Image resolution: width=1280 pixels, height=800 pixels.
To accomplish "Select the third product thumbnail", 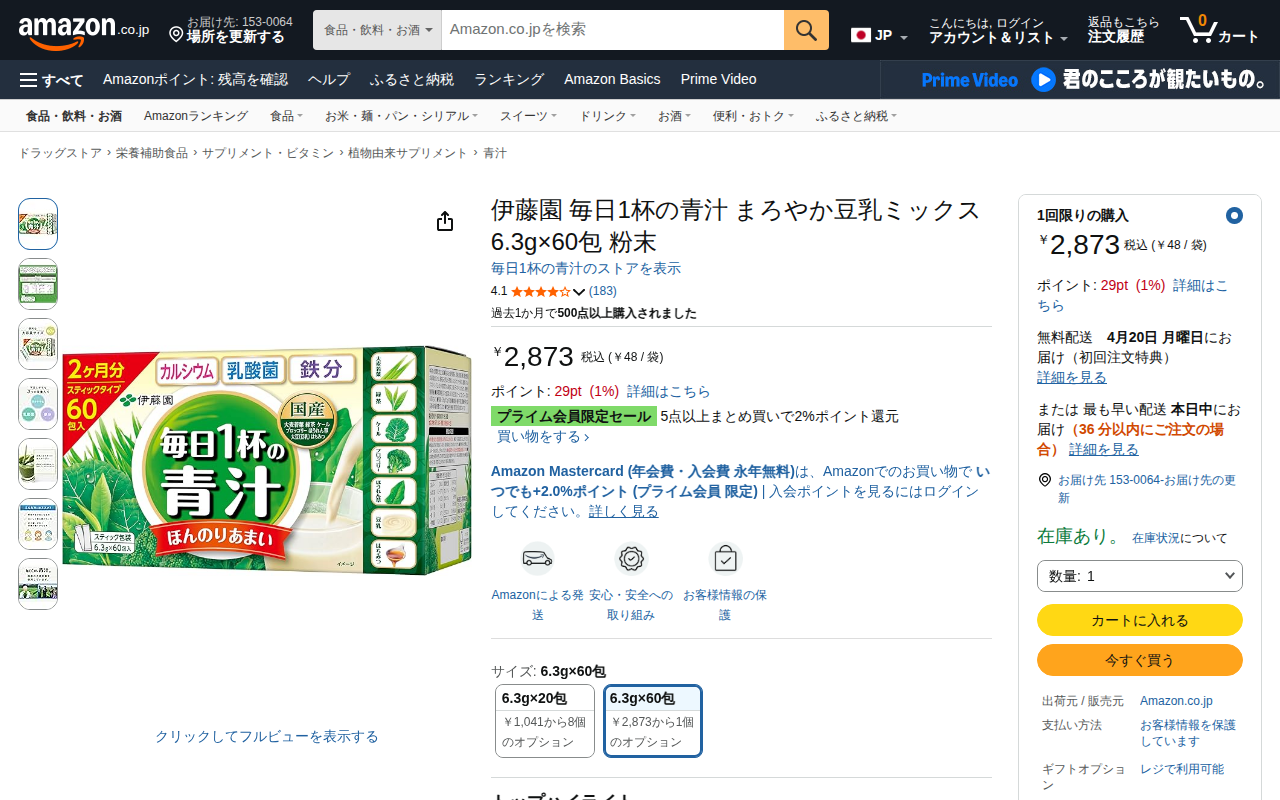I will [x=38, y=344].
